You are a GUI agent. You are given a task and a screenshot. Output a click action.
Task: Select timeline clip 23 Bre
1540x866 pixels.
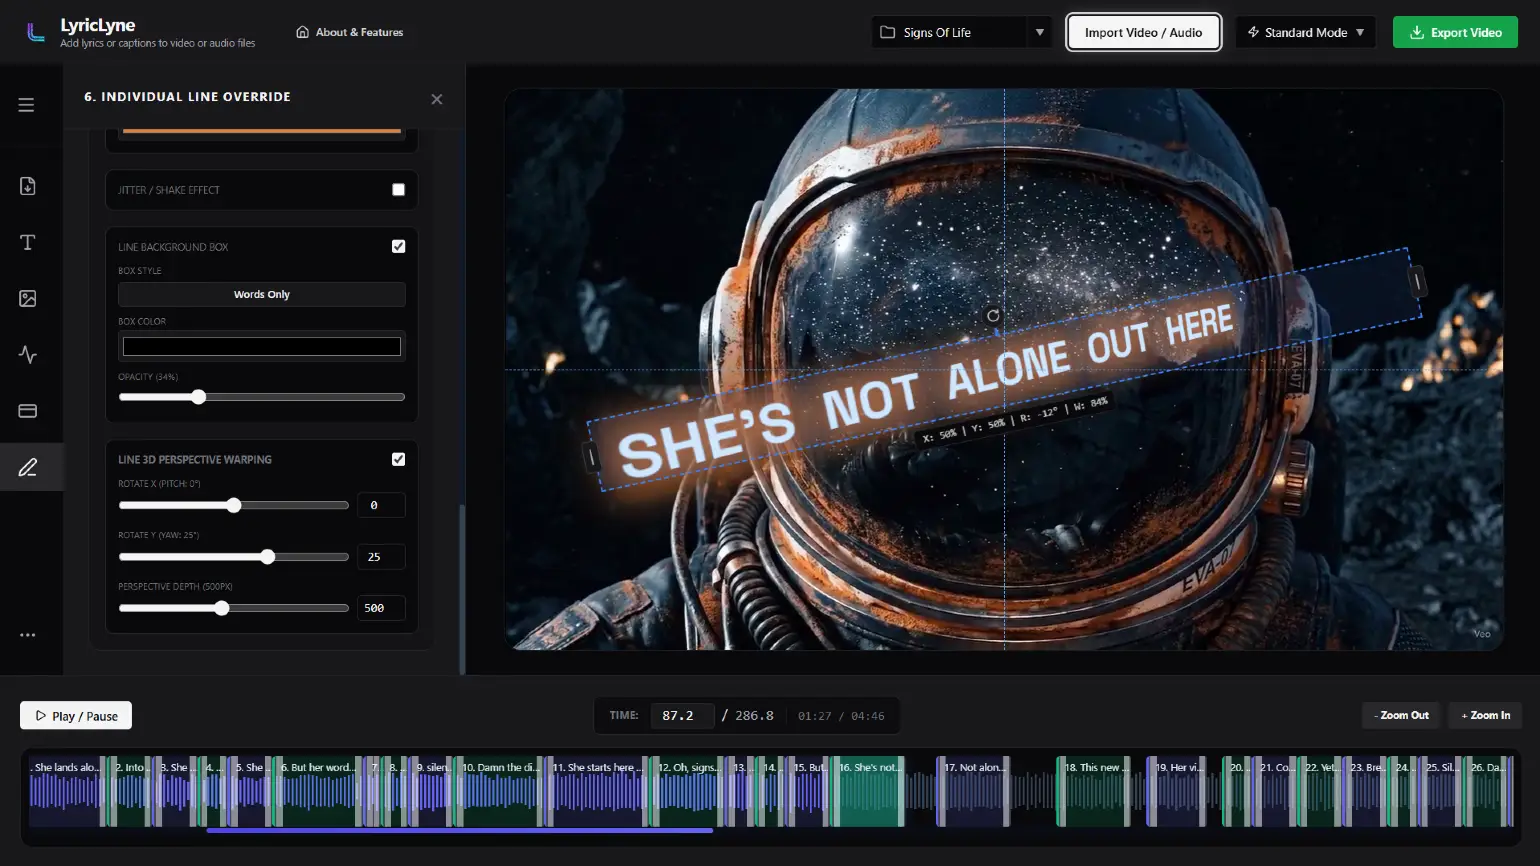1366,791
